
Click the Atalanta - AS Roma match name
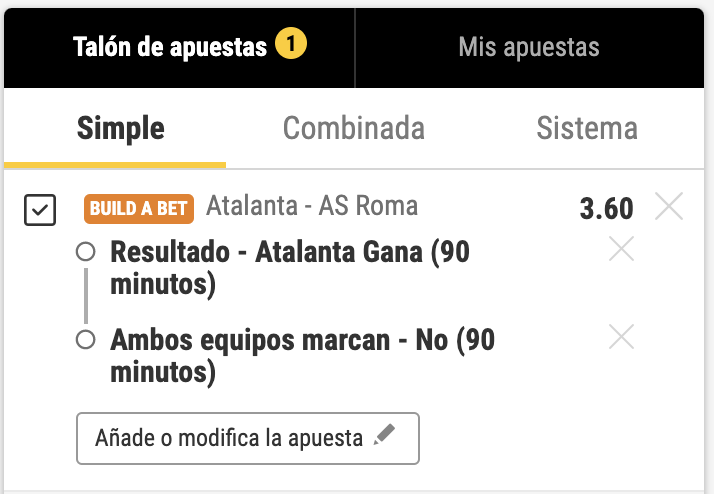[312, 206]
